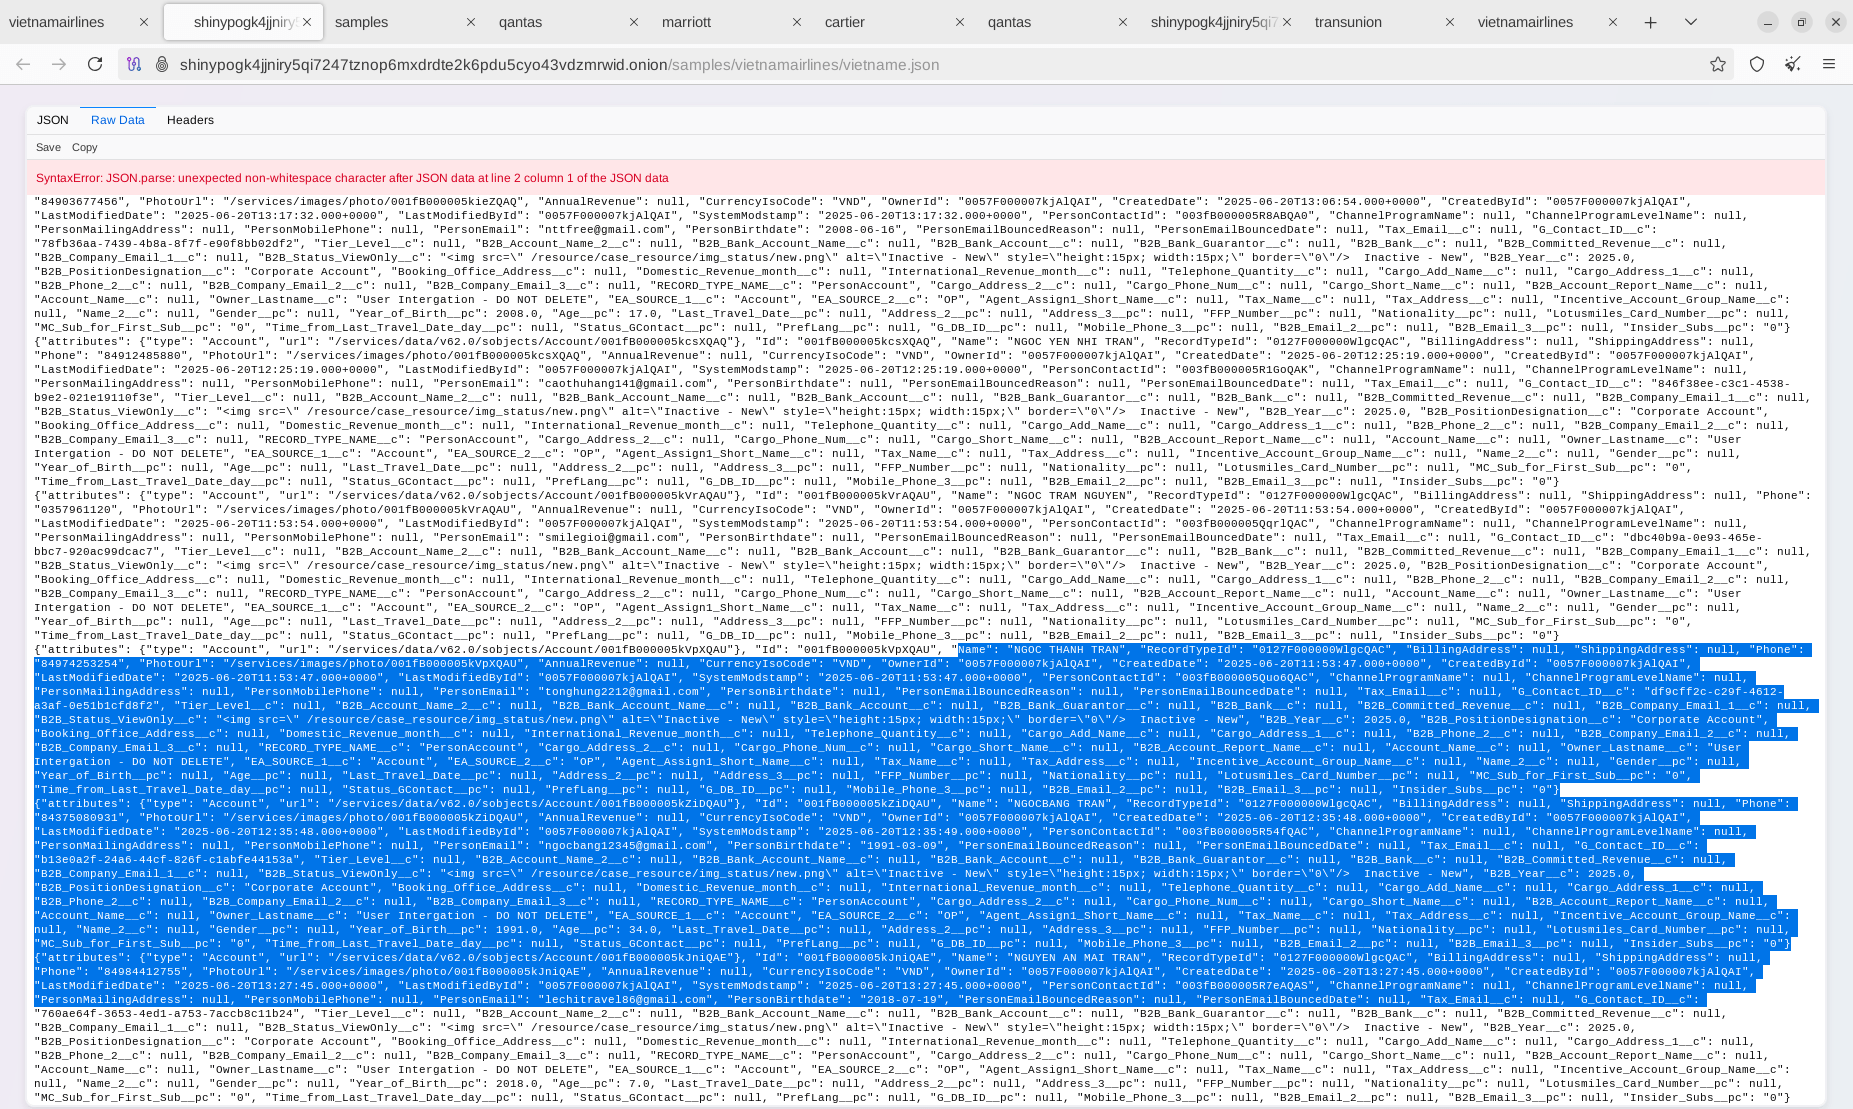The image size is (1853, 1109).
Task: Open a new tab with plus button
Action: coord(1651,22)
